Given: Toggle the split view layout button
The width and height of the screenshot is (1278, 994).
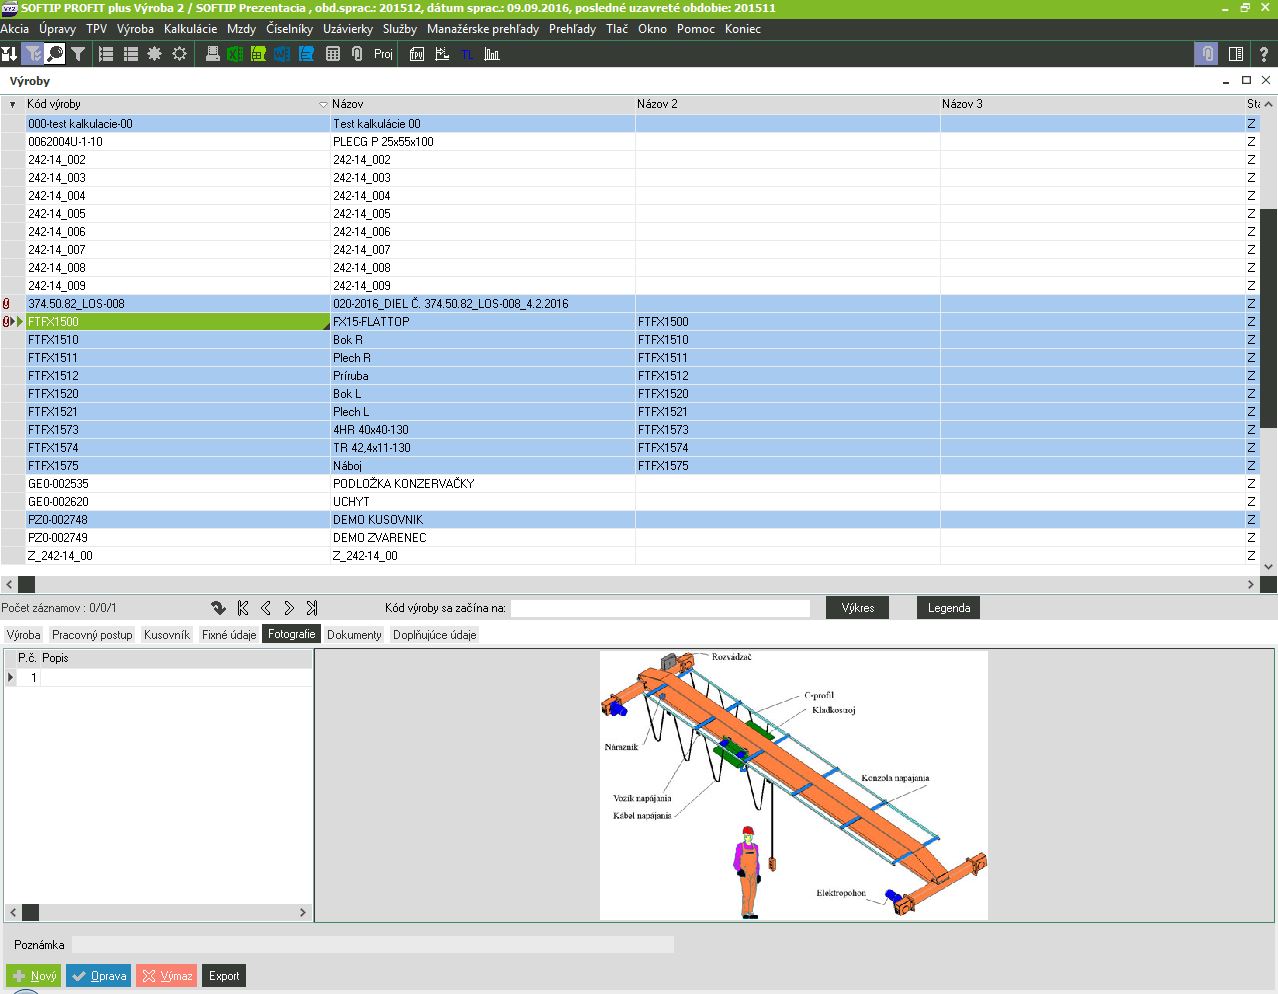Looking at the screenshot, I should point(1236,54).
